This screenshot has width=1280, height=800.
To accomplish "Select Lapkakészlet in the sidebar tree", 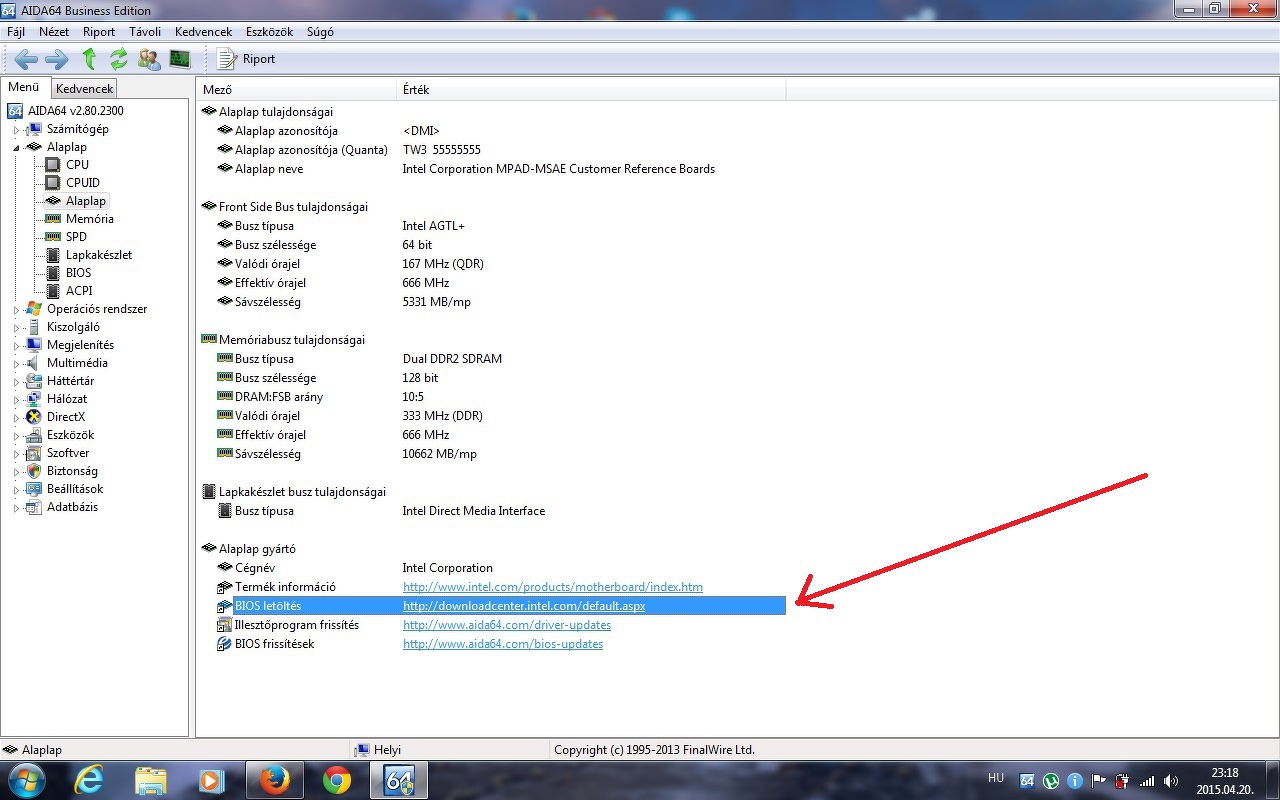I will coord(99,255).
